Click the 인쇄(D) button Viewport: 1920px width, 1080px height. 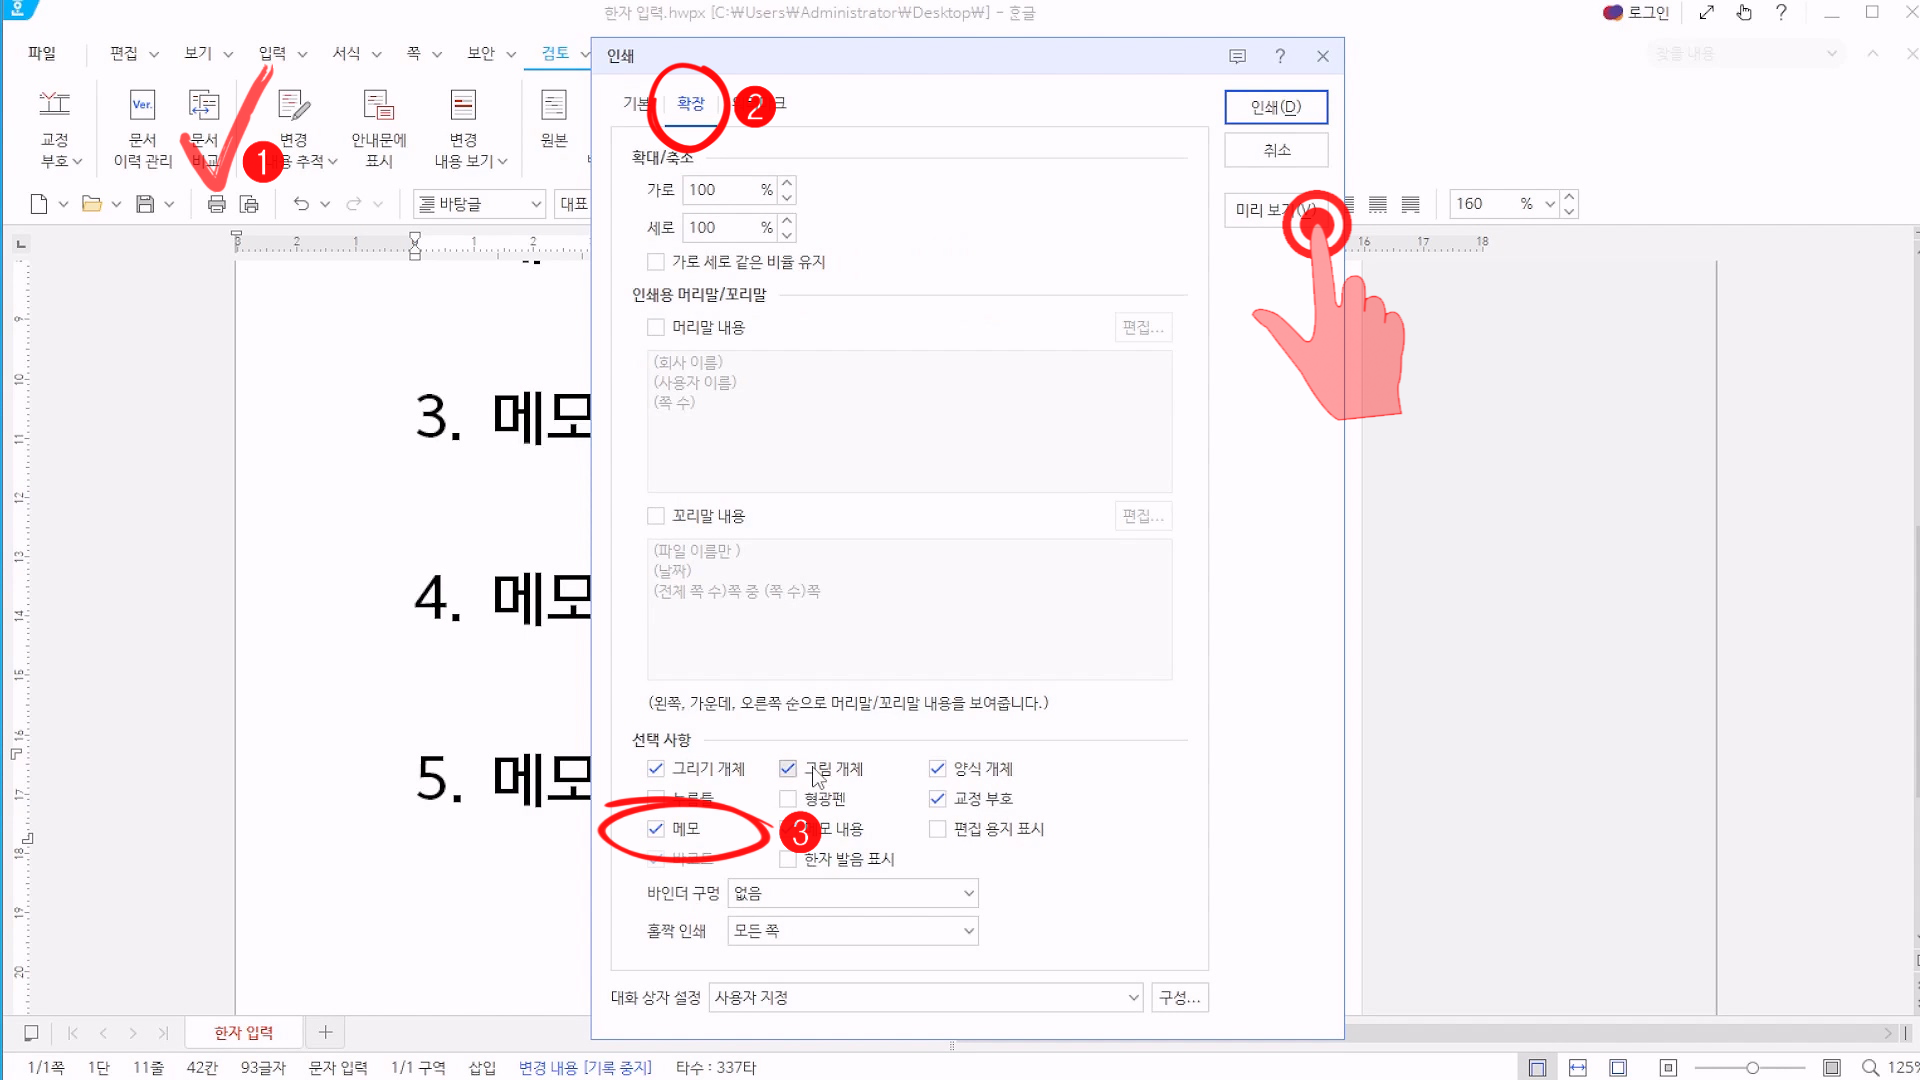[x=1275, y=107]
